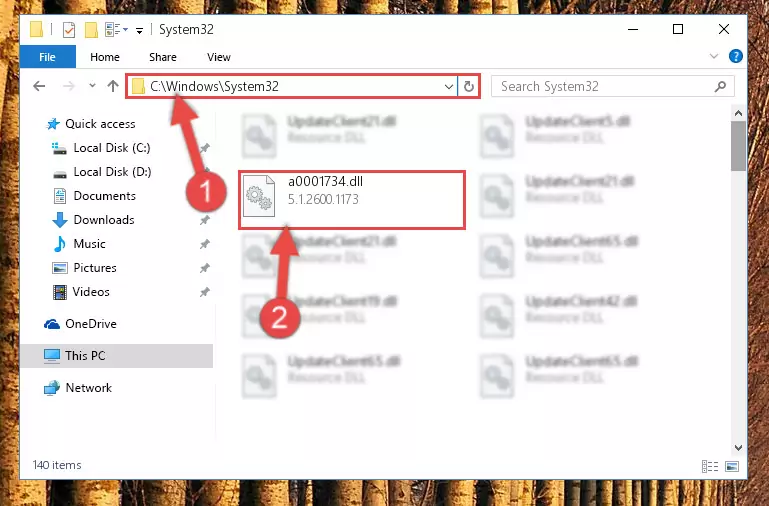Click the pin icon beside Local Disk (C:)
The height and width of the screenshot is (506, 769).
205,148
